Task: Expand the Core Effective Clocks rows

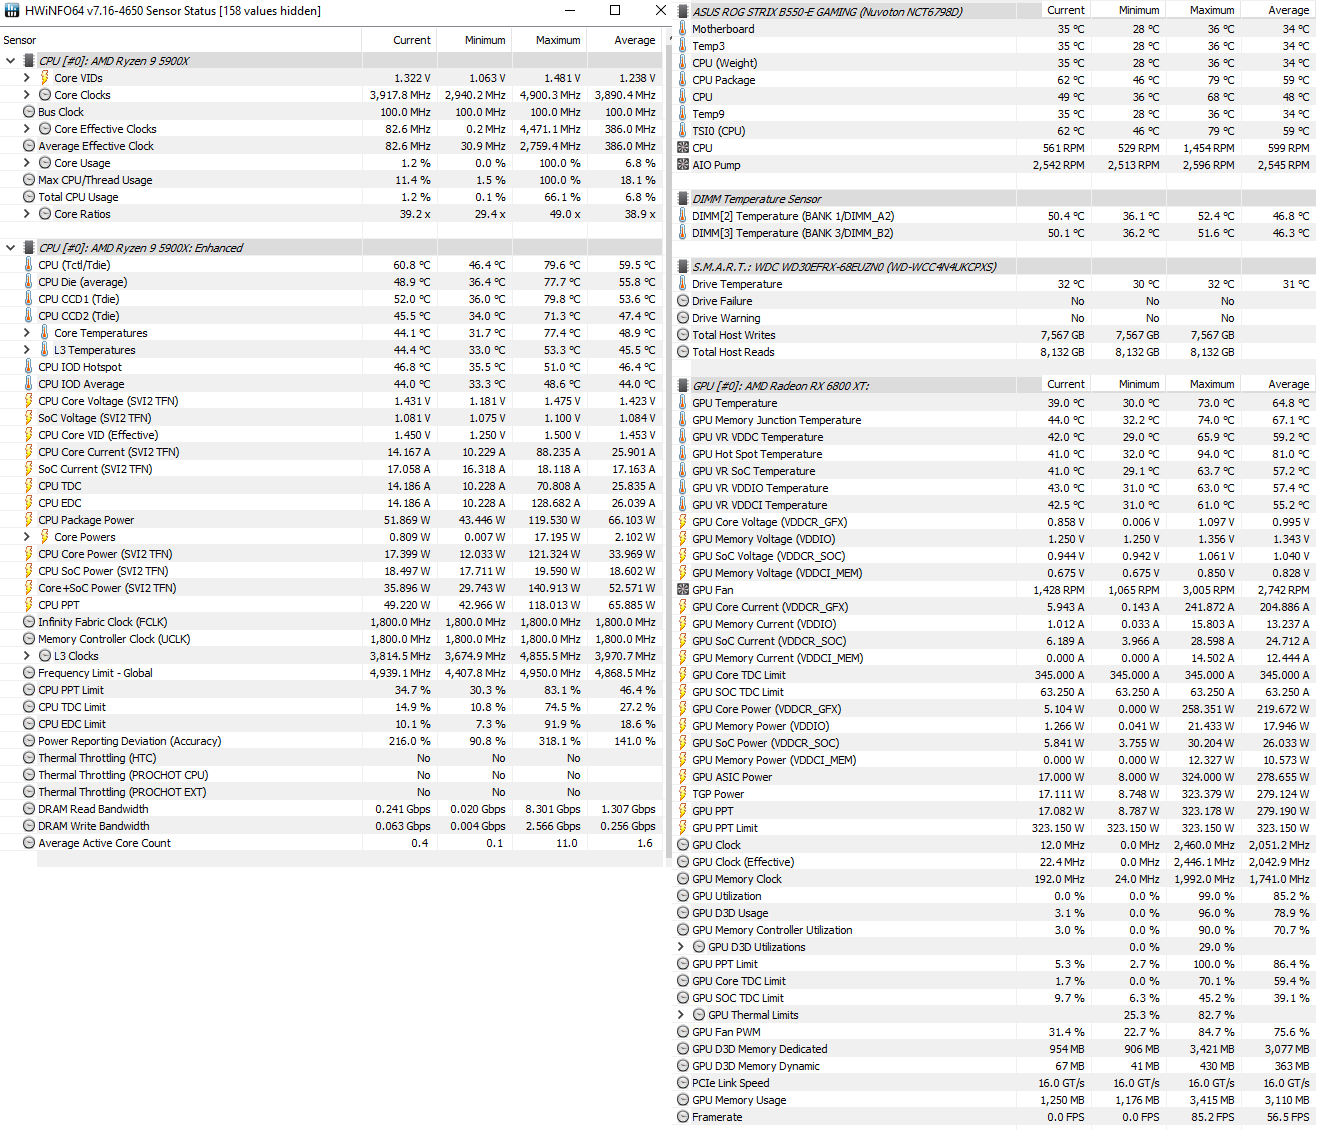Action: click(x=27, y=129)
